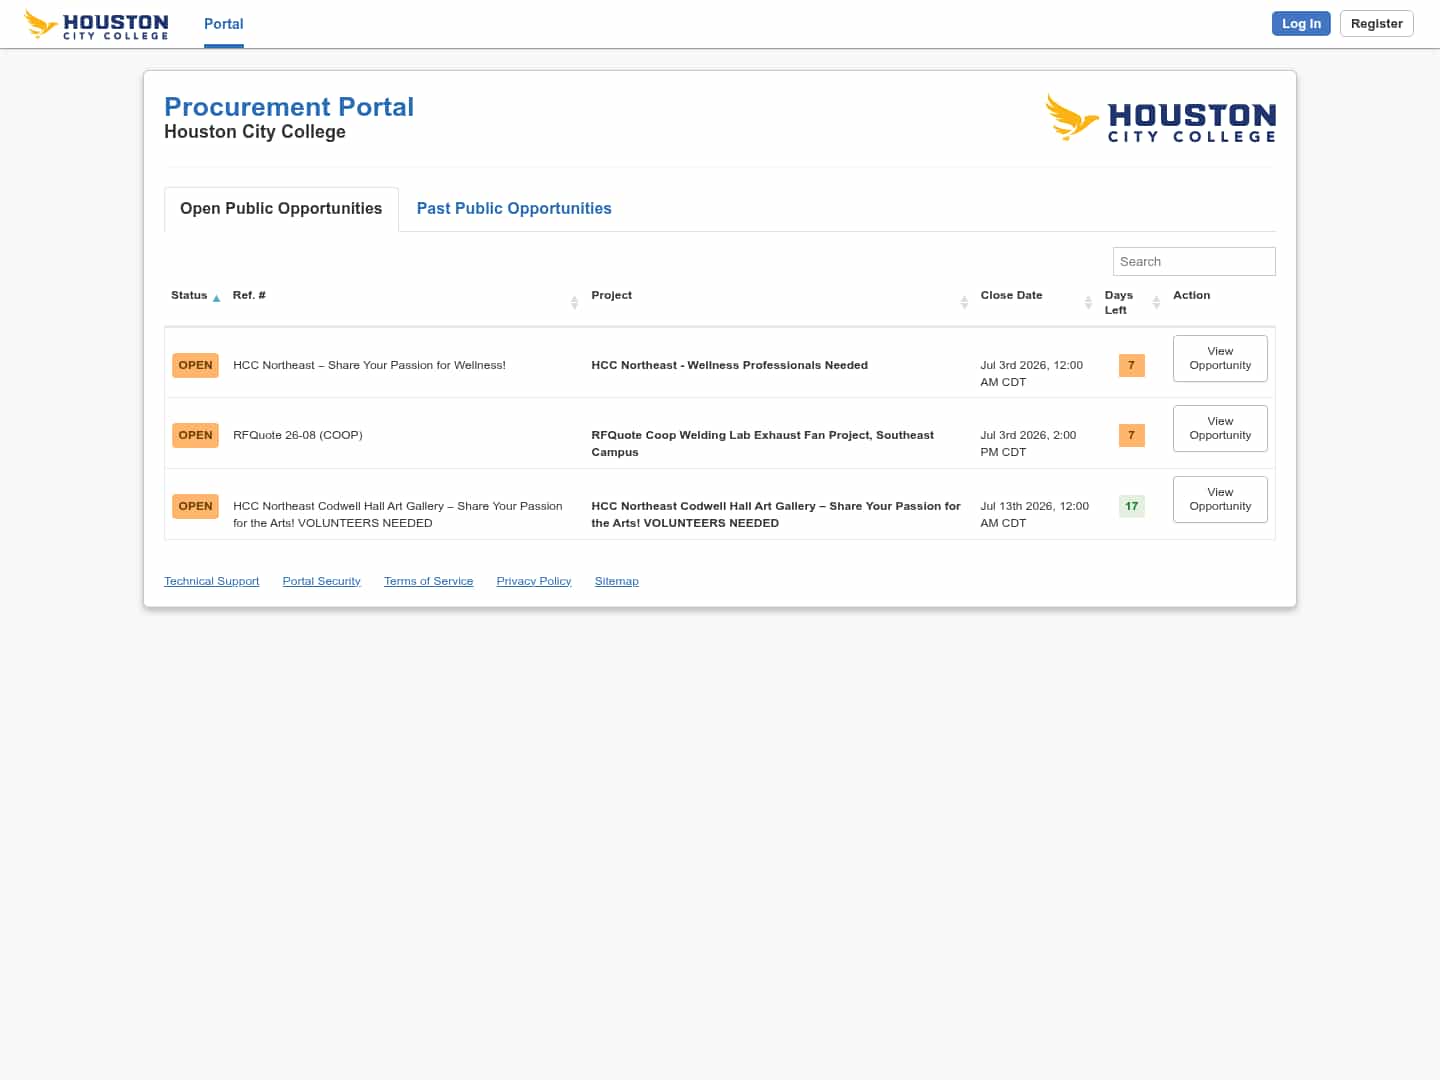
Task: Switch to Past Public Opportunities tab
Action: click(514, 209)
